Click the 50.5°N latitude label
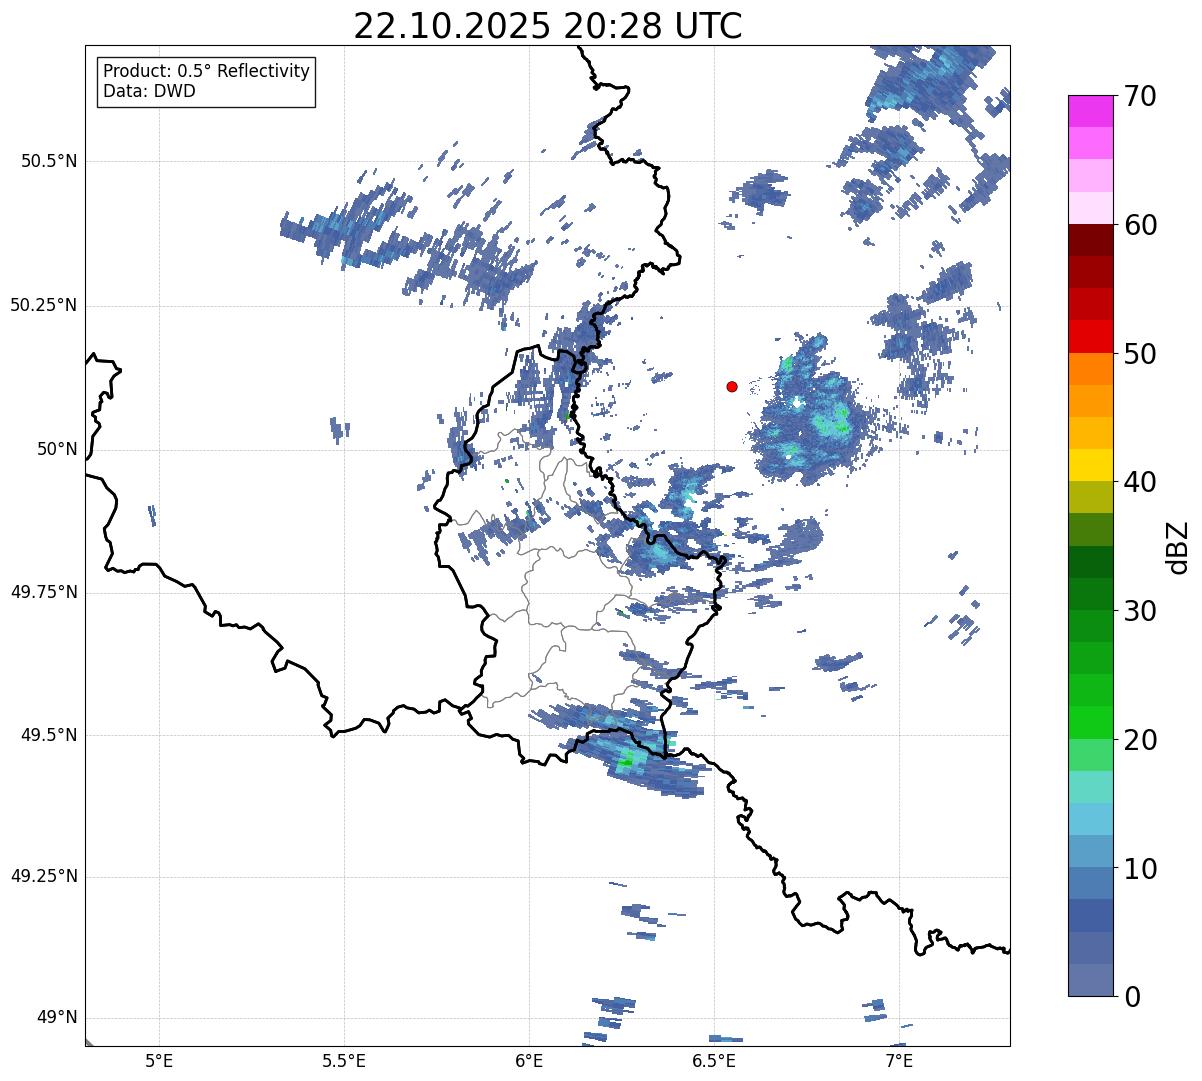The image size is (1202, 1081). pos(48,161)
